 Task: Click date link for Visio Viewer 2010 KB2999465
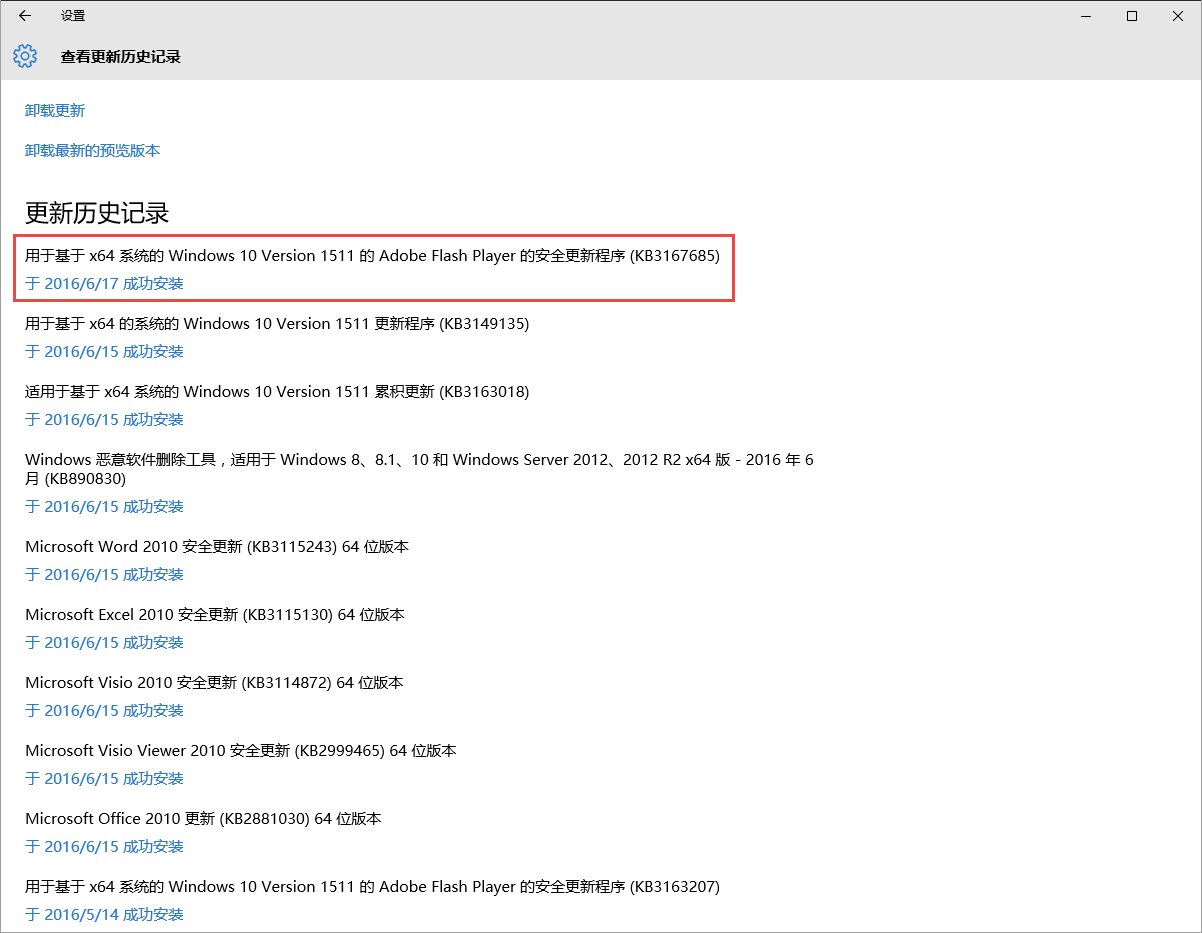coord(104,778)
